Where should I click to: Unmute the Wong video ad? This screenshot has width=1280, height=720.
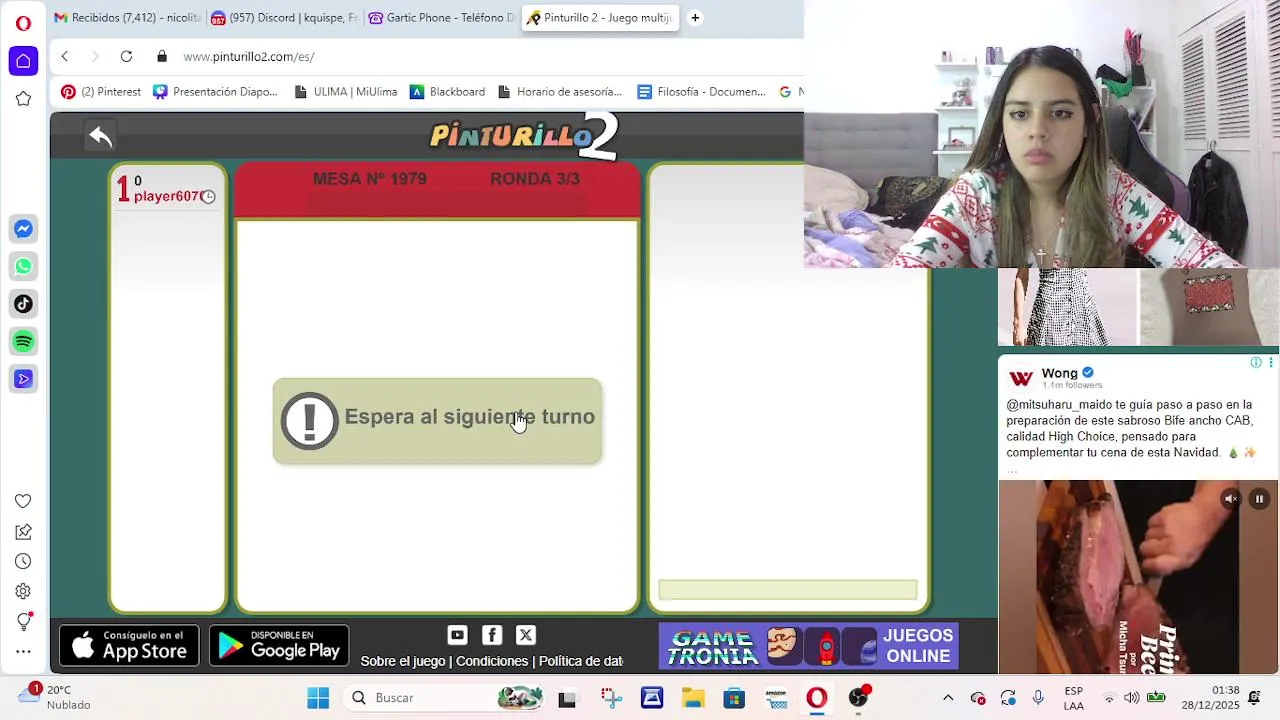coord(1231,499)
